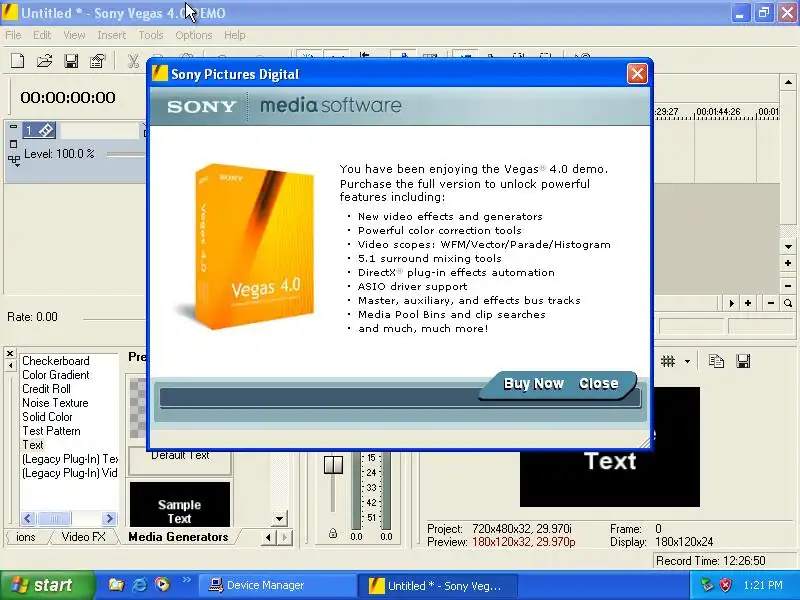Open the Insert menu
This screenshot has height=600, width=800.
pos(111,35)
